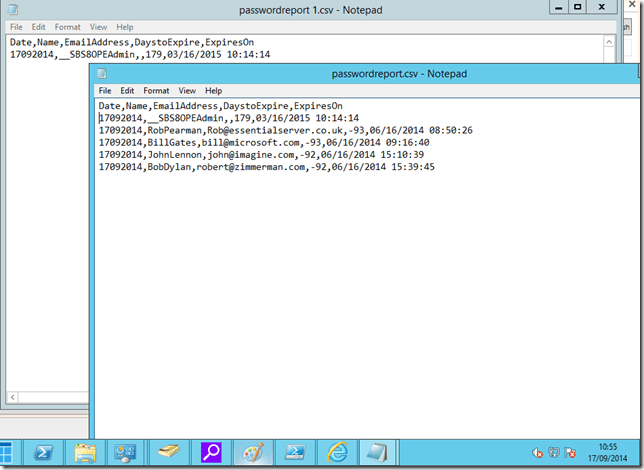The width and height of the screenshot is (644, 470).
Task: Click Notepad icon in passwordreport.csv title bar
Action: [x=99, y=74]
